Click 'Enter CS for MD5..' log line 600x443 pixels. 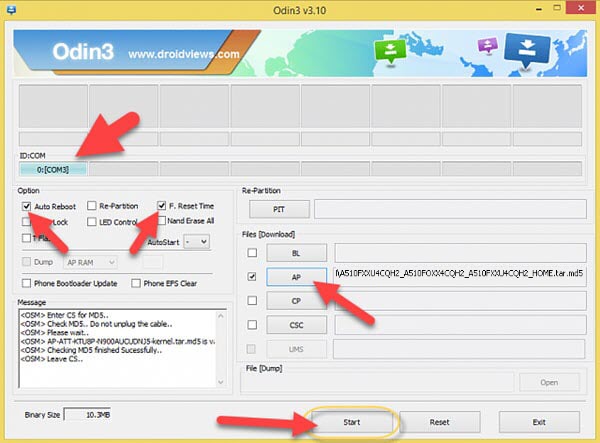pos(78,315)
